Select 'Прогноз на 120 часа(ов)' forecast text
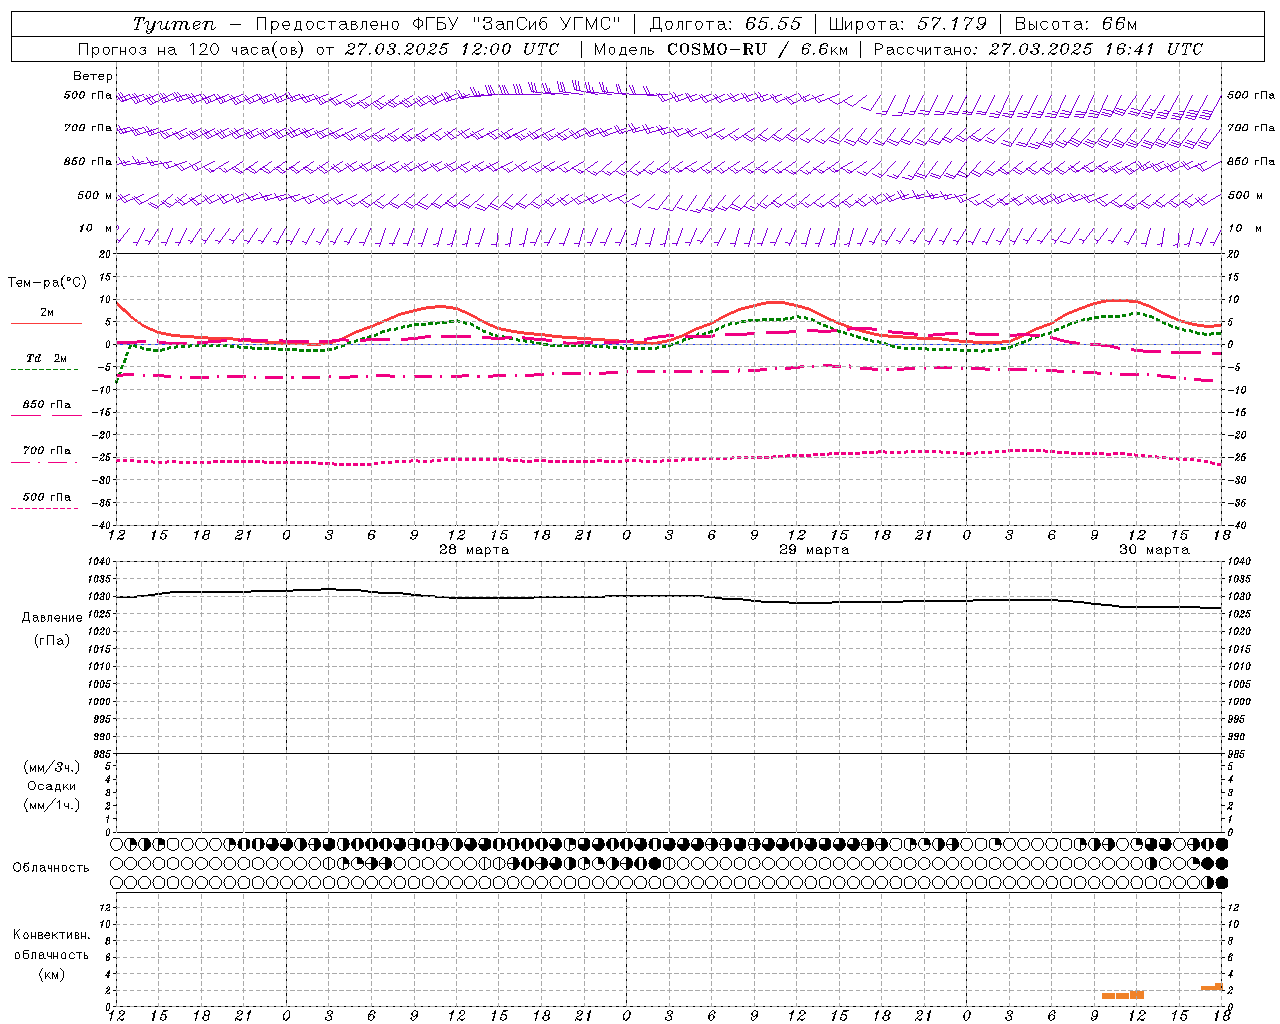 point(190,49)
